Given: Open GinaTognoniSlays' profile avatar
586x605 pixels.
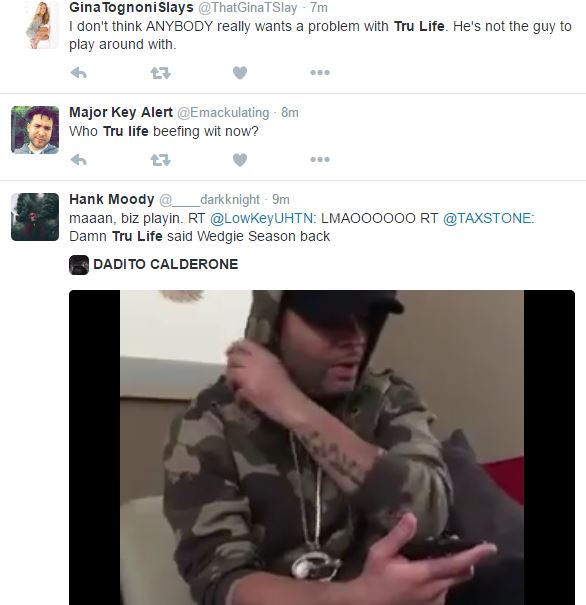Looking at the screenshot, I should (x=42, y=25).
